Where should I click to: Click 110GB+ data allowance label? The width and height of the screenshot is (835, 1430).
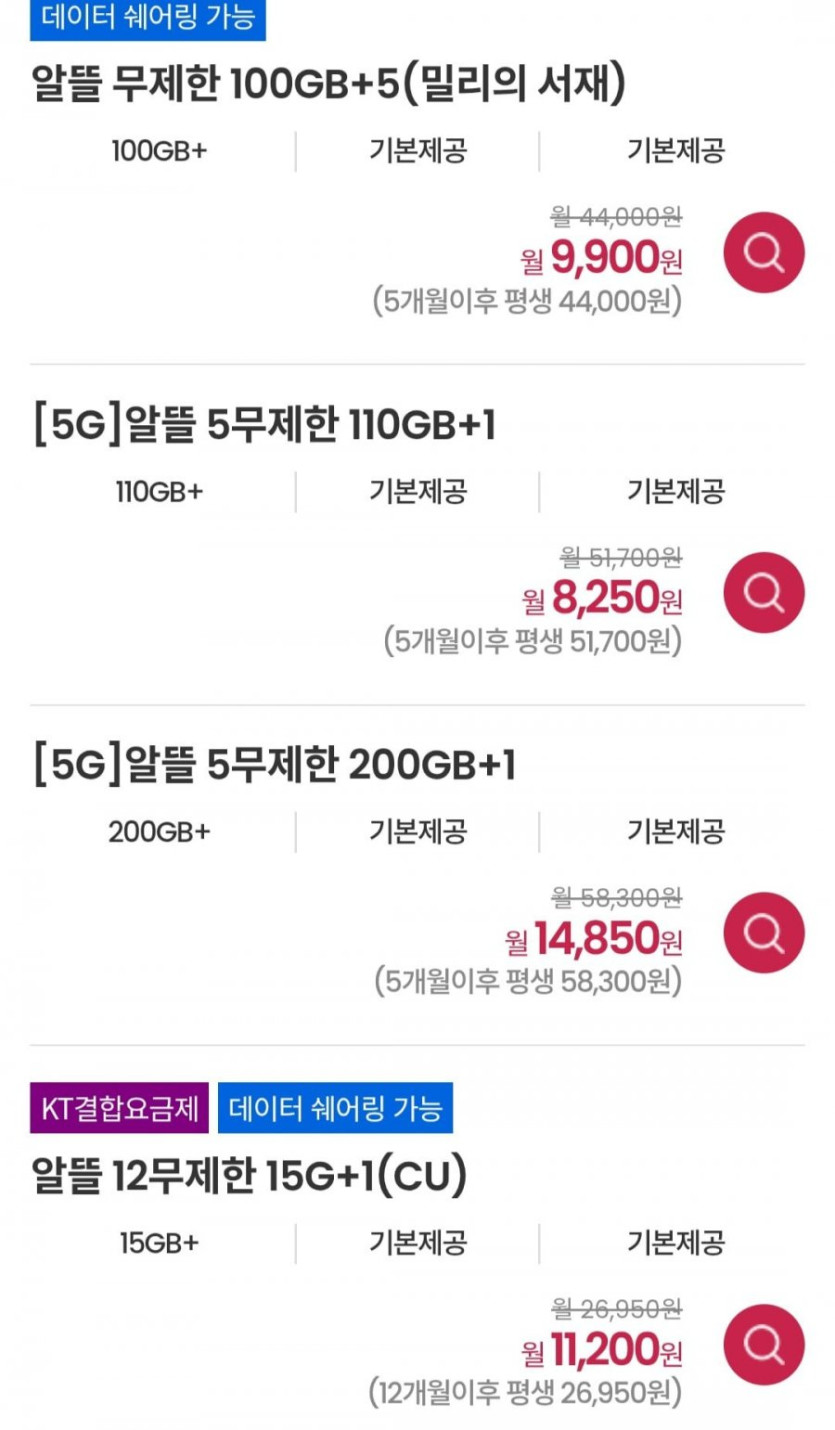pyautogui.click(x=160, y=492)
